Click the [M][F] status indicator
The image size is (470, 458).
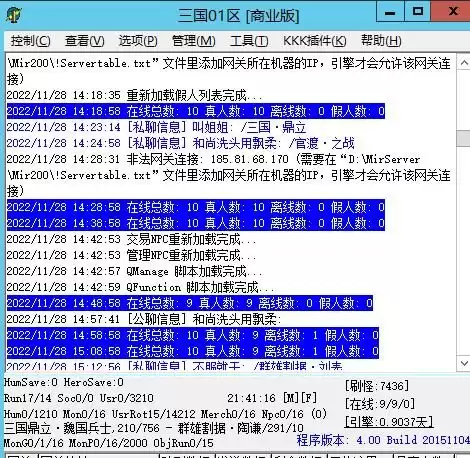coord(299,398)
